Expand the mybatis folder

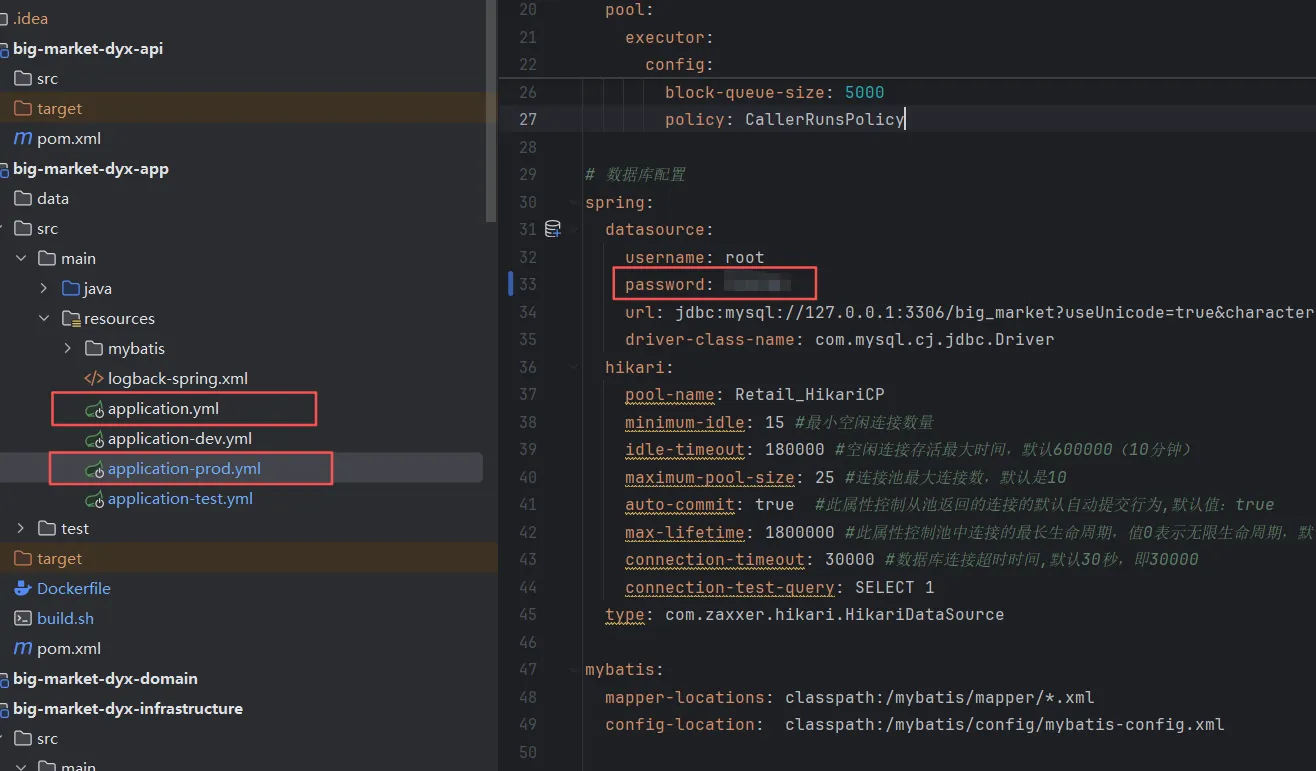coord(67,348)
